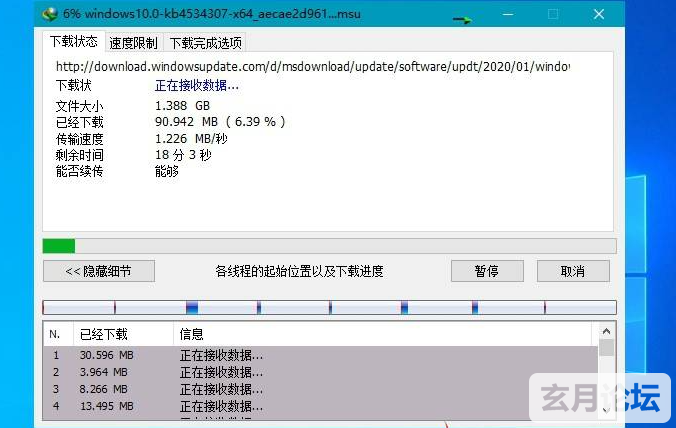Switch to the 下载状态 tab
Image resolution: width=676 pixels, height=428 pixels.
pos(74,41)
